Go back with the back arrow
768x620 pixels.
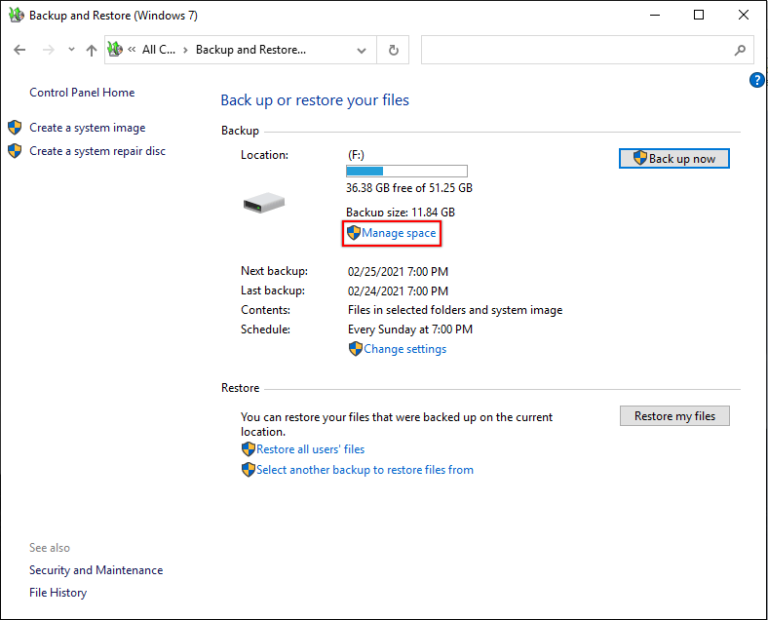[20, 50]
